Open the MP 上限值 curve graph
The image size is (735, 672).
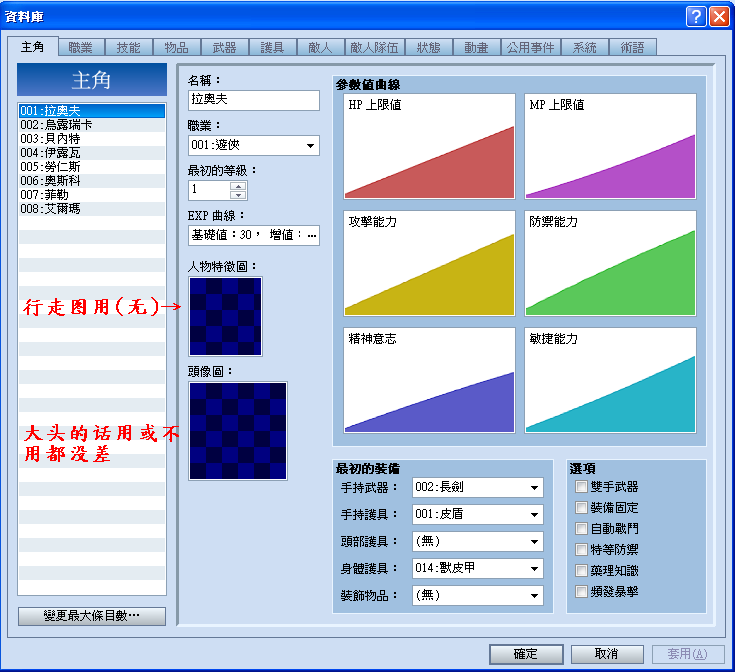pos(610,146)
